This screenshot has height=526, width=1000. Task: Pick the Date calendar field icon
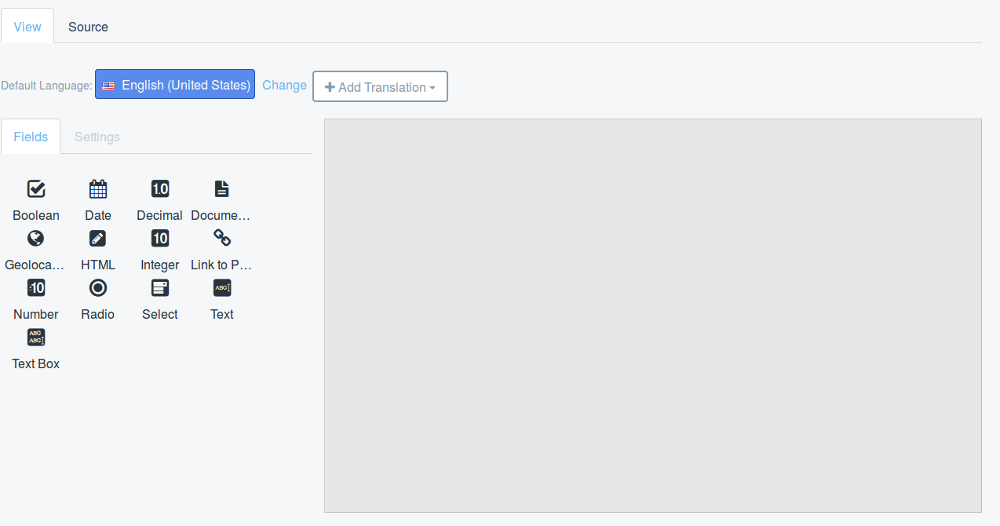point(98,189)
